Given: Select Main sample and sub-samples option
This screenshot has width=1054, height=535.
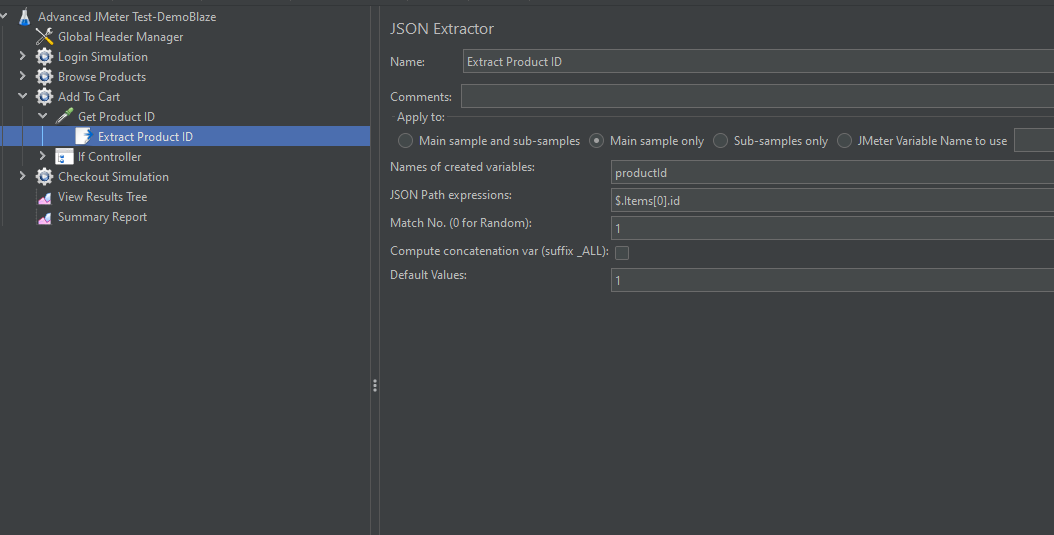Looking at the screenshot, I should (x=405, y=141).
